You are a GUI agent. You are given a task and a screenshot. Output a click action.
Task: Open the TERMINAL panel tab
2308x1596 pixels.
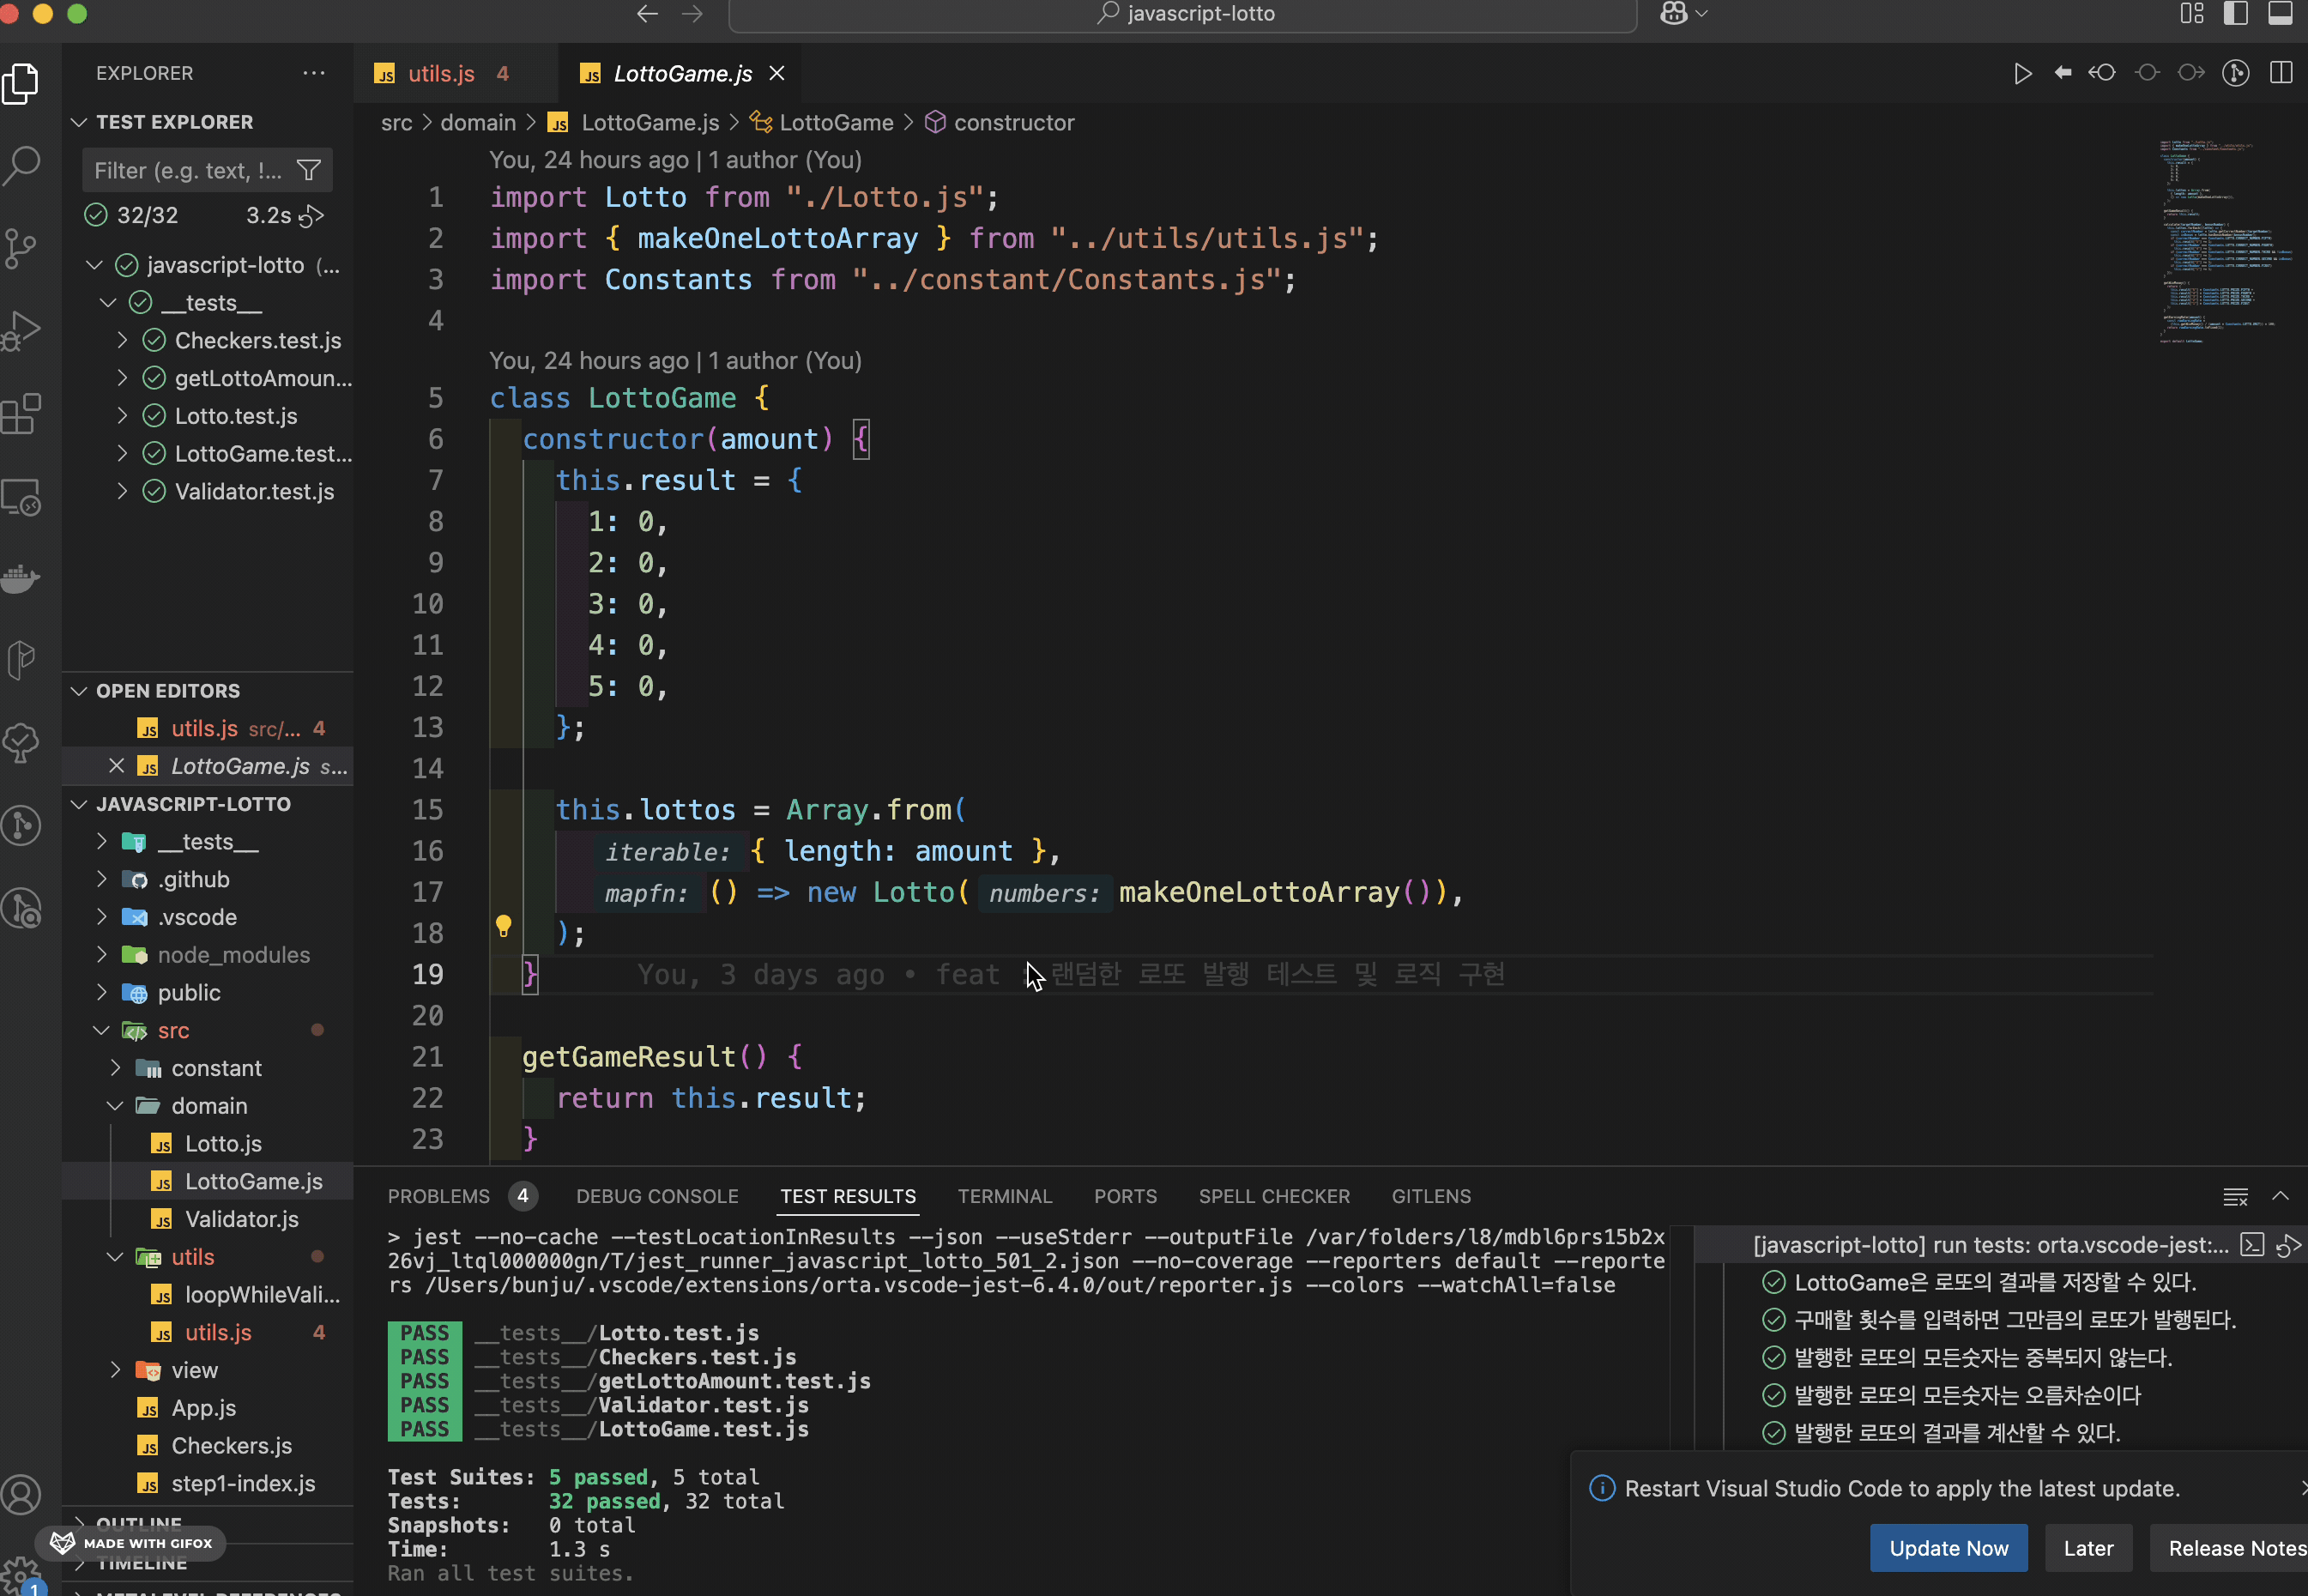[x=1004, y=1196]
